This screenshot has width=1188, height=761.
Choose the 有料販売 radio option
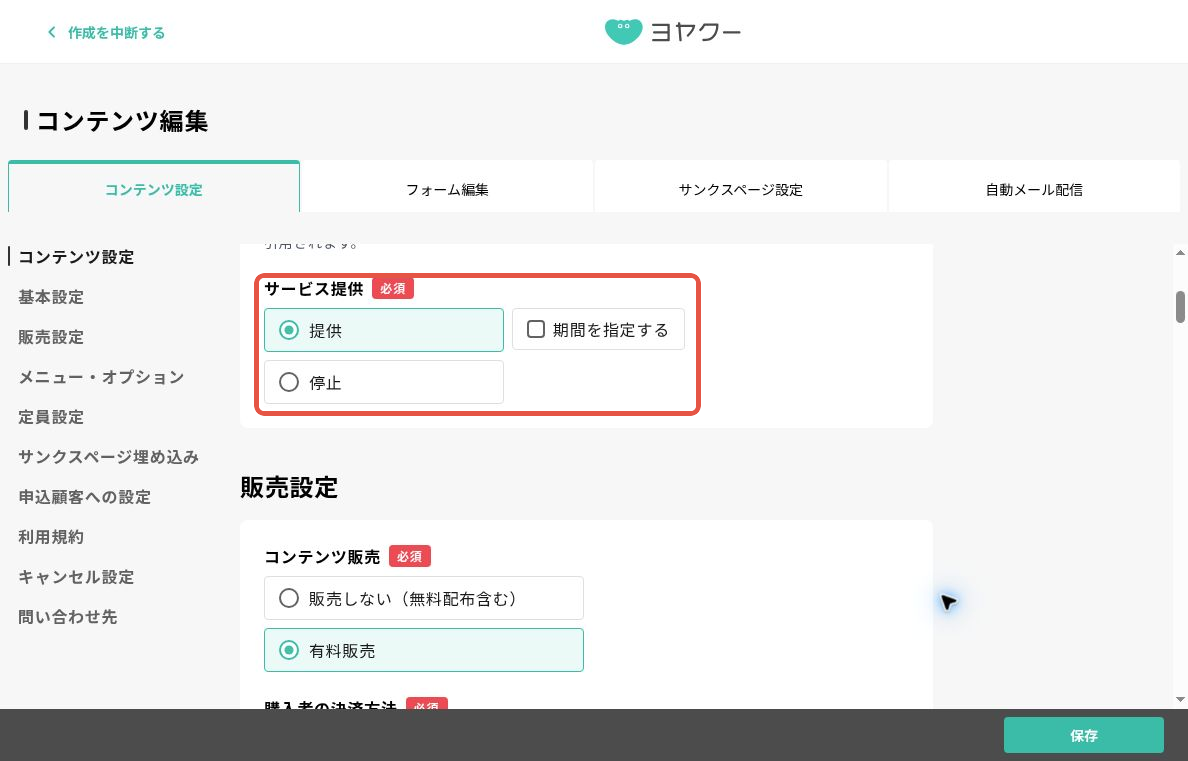pos(424,650)
